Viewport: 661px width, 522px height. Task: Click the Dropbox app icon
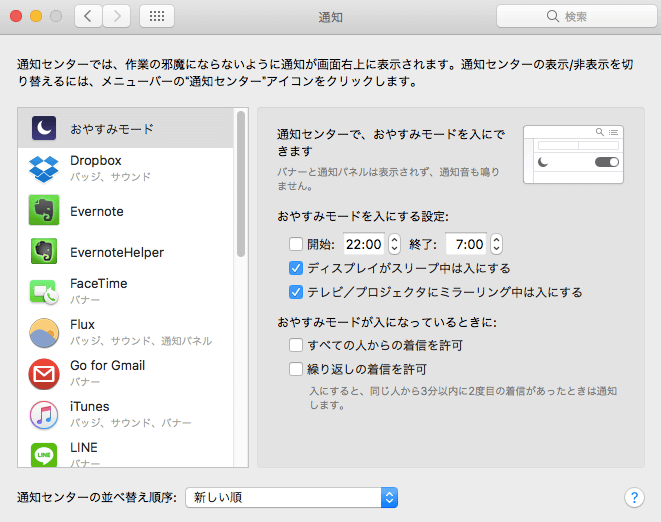point(44,169)
